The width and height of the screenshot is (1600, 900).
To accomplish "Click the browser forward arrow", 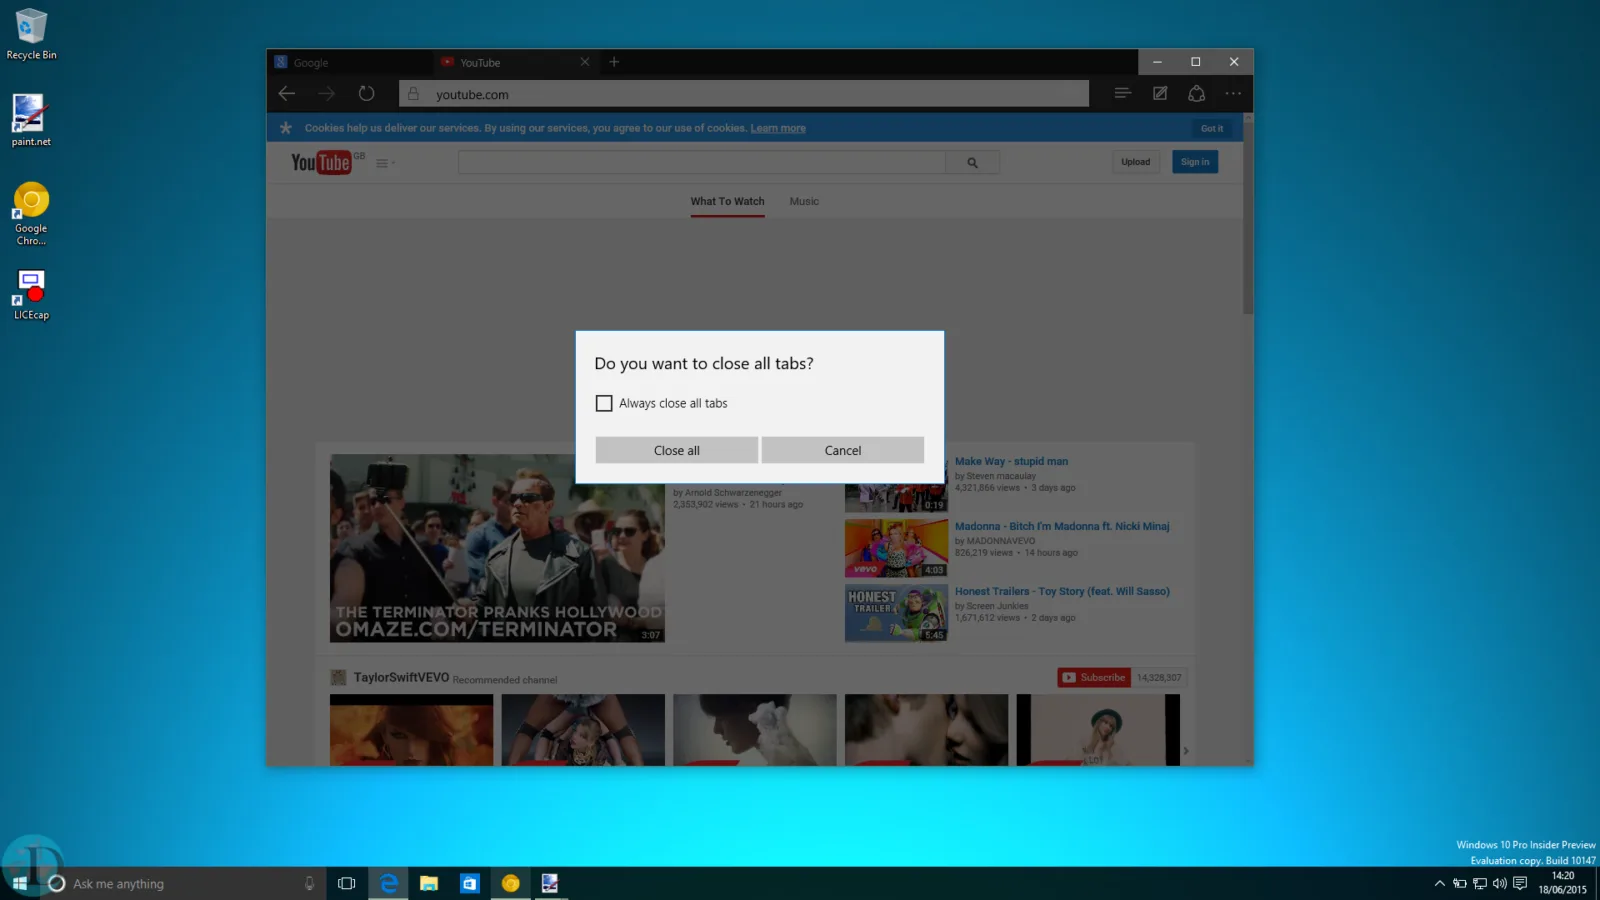I will click(x=327, y=93).
